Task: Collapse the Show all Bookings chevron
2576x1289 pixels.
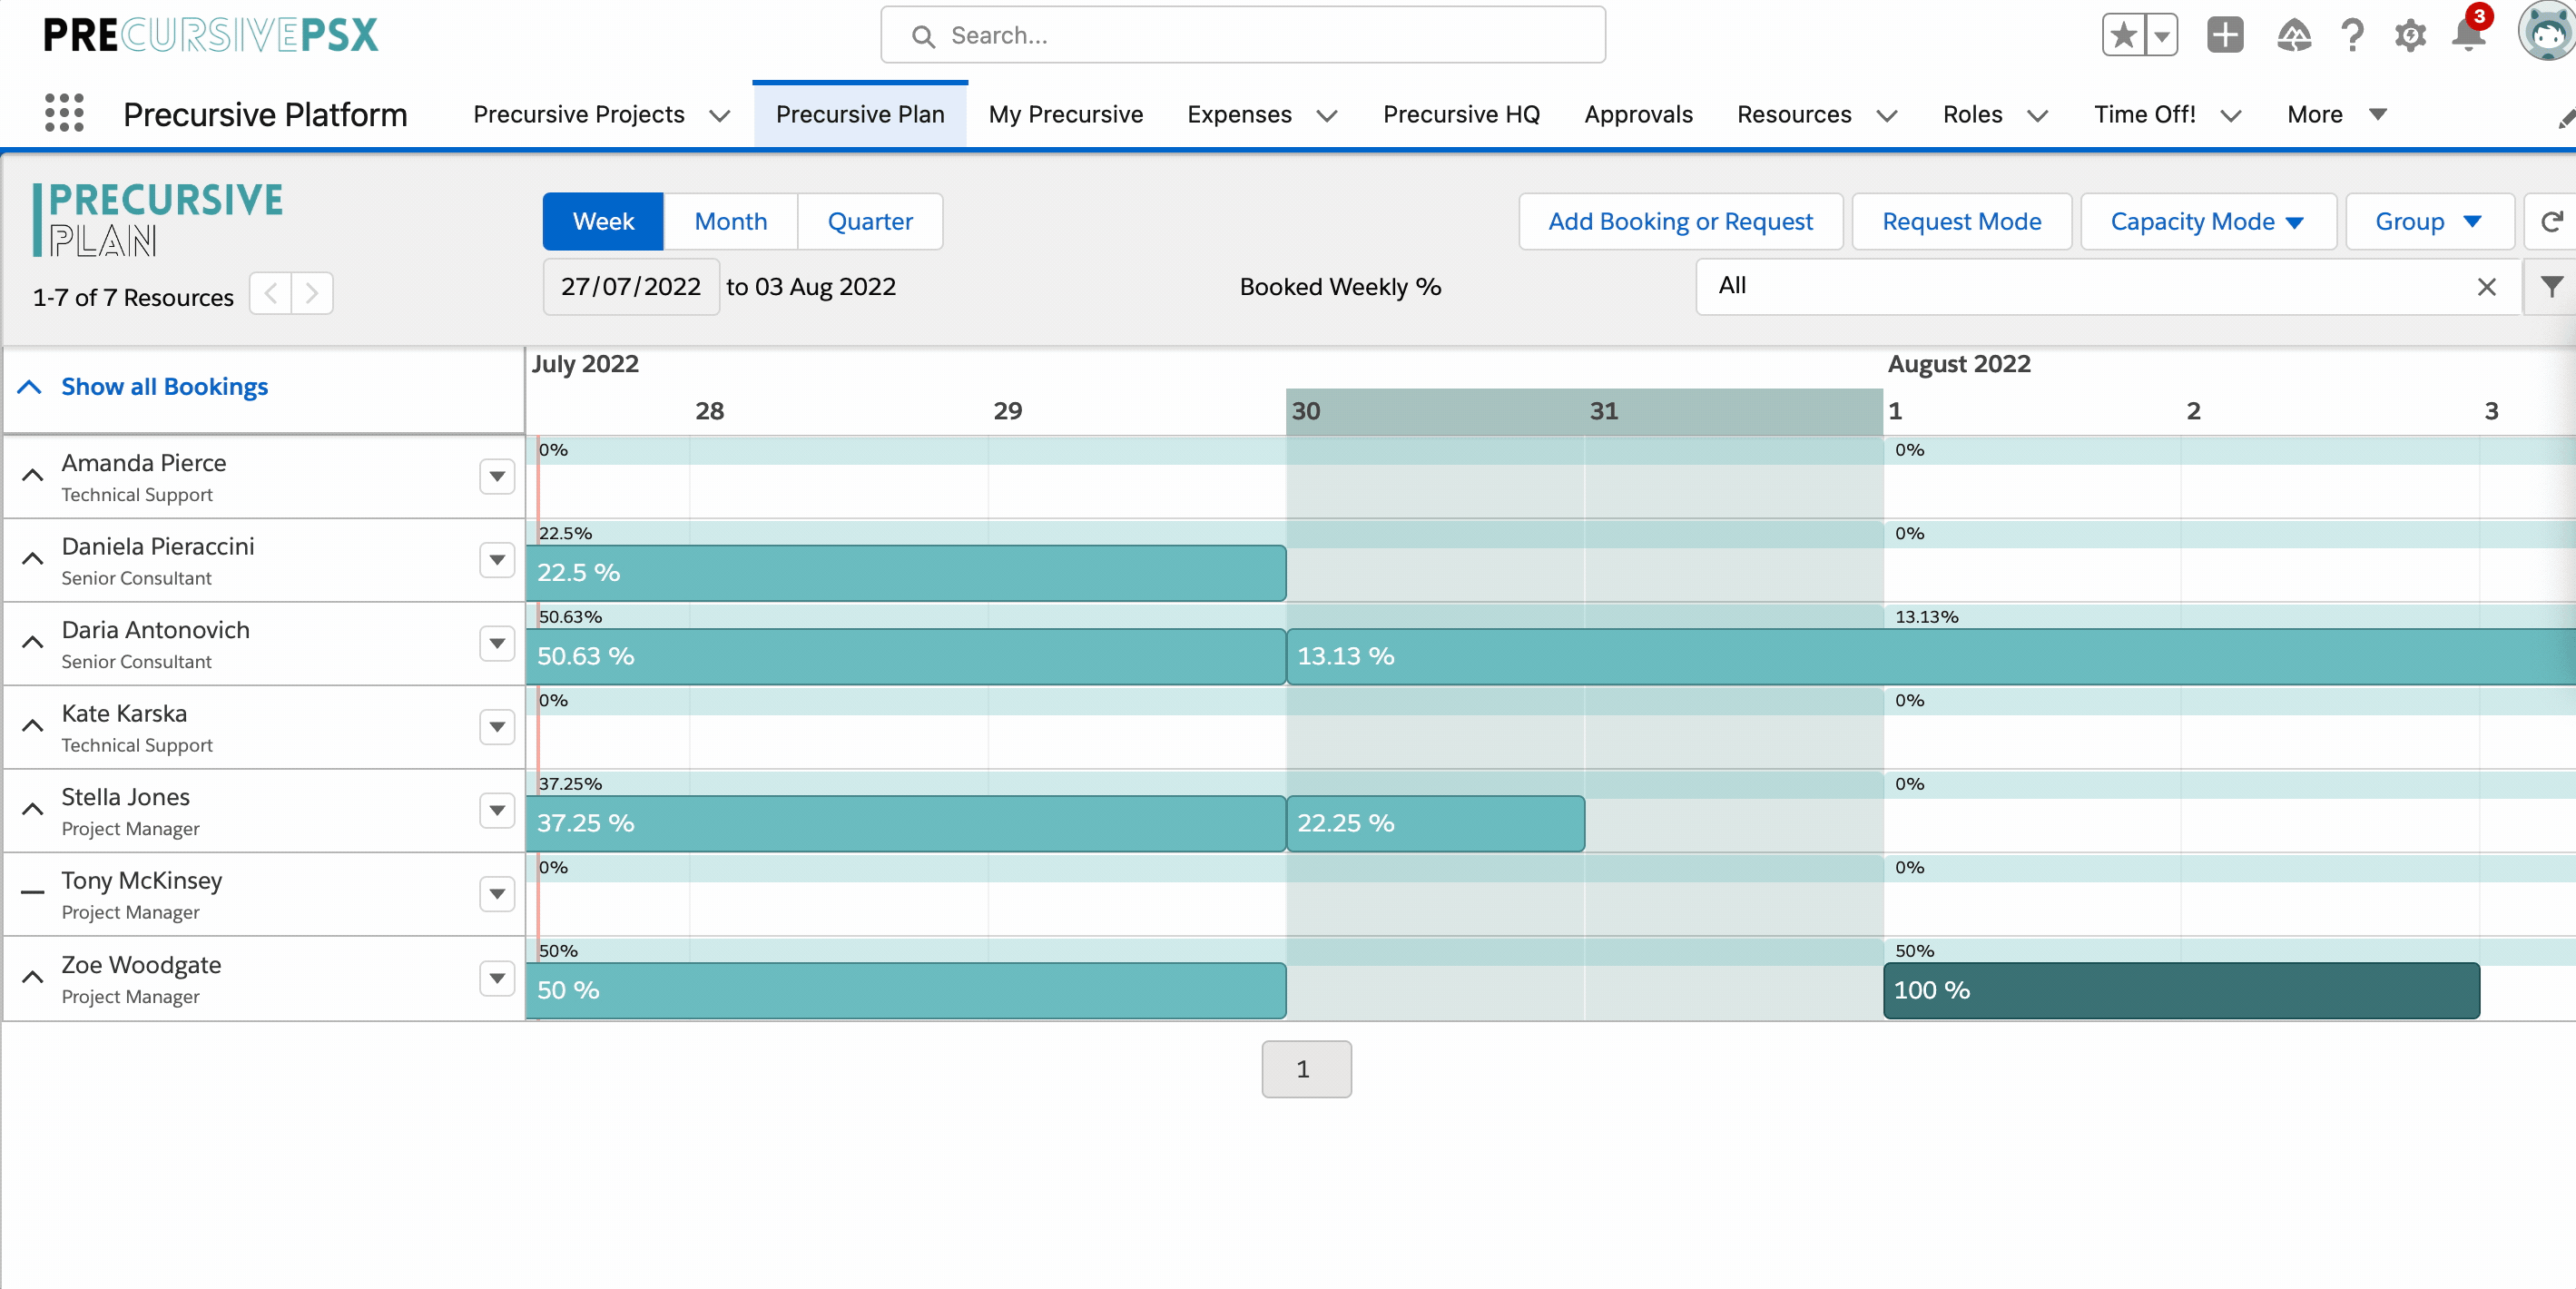Action: point(30,387)
